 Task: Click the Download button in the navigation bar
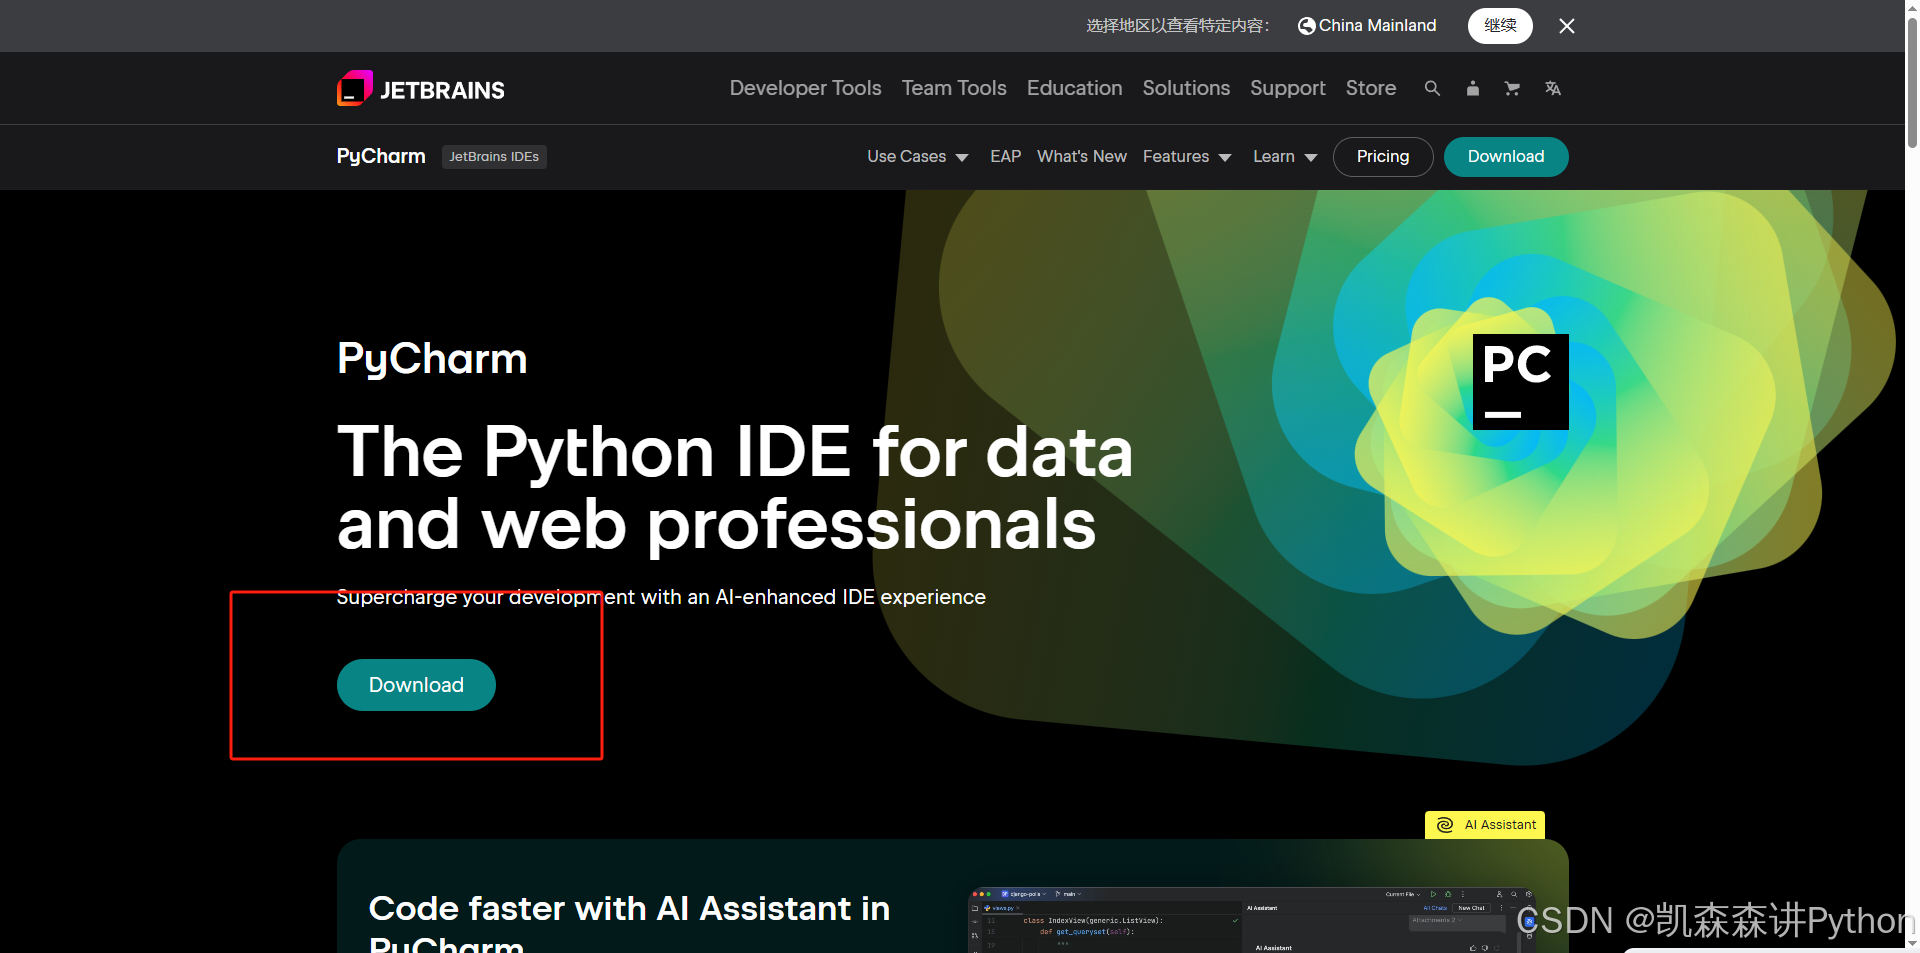coord(1505,157)
